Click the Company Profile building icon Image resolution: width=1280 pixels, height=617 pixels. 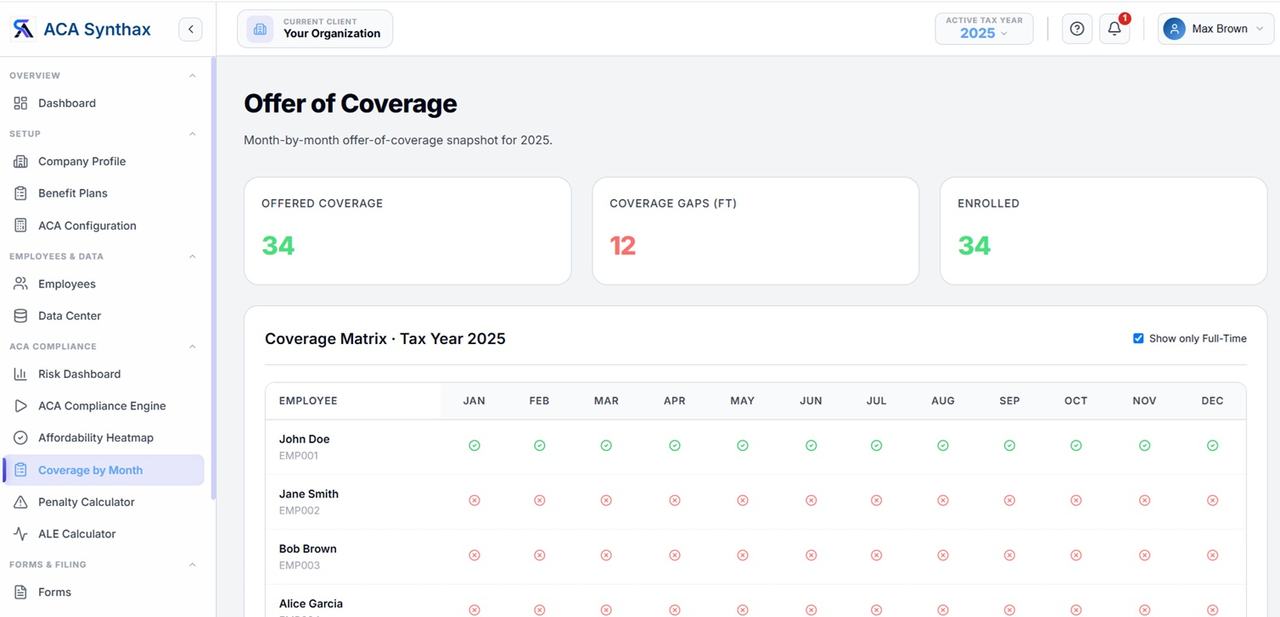20,161
